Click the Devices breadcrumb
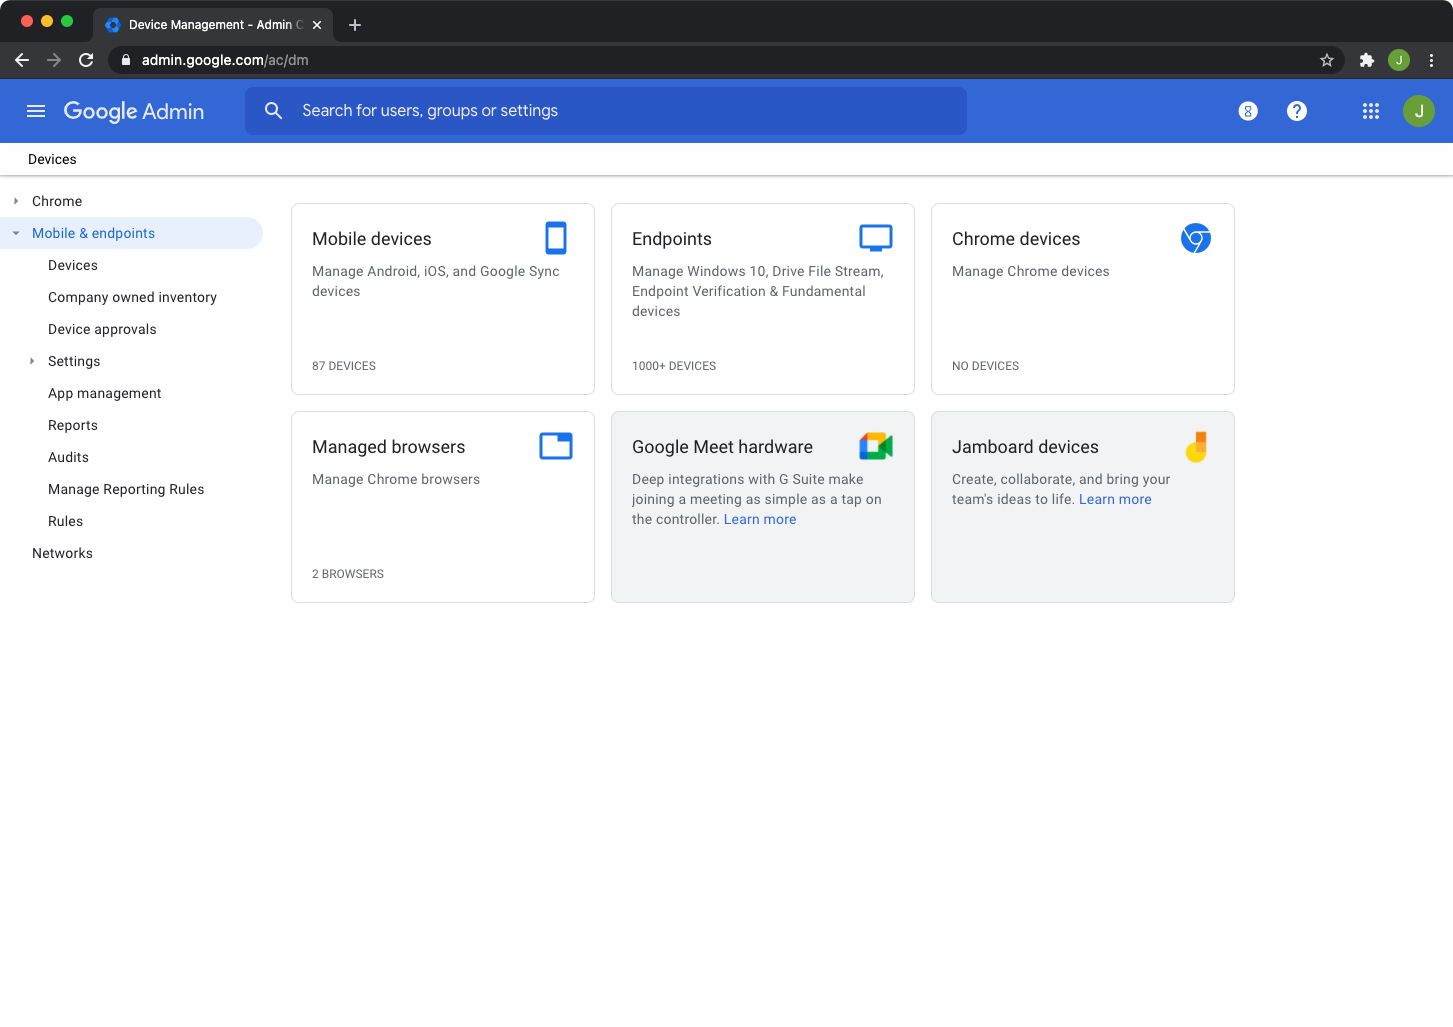Viewport: 1453px width, 1027px height. [x=52, y=159]
